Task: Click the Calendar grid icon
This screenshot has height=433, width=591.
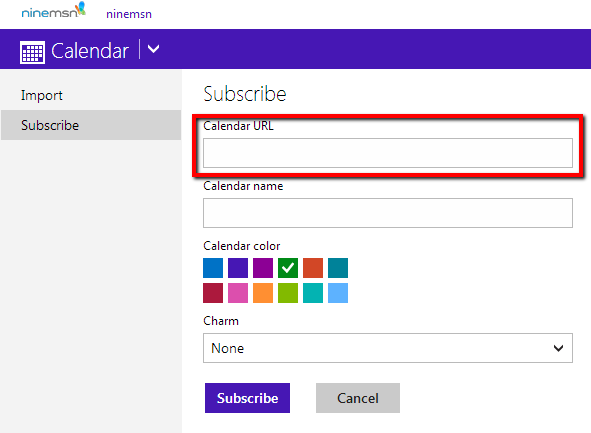Action: 32,52
